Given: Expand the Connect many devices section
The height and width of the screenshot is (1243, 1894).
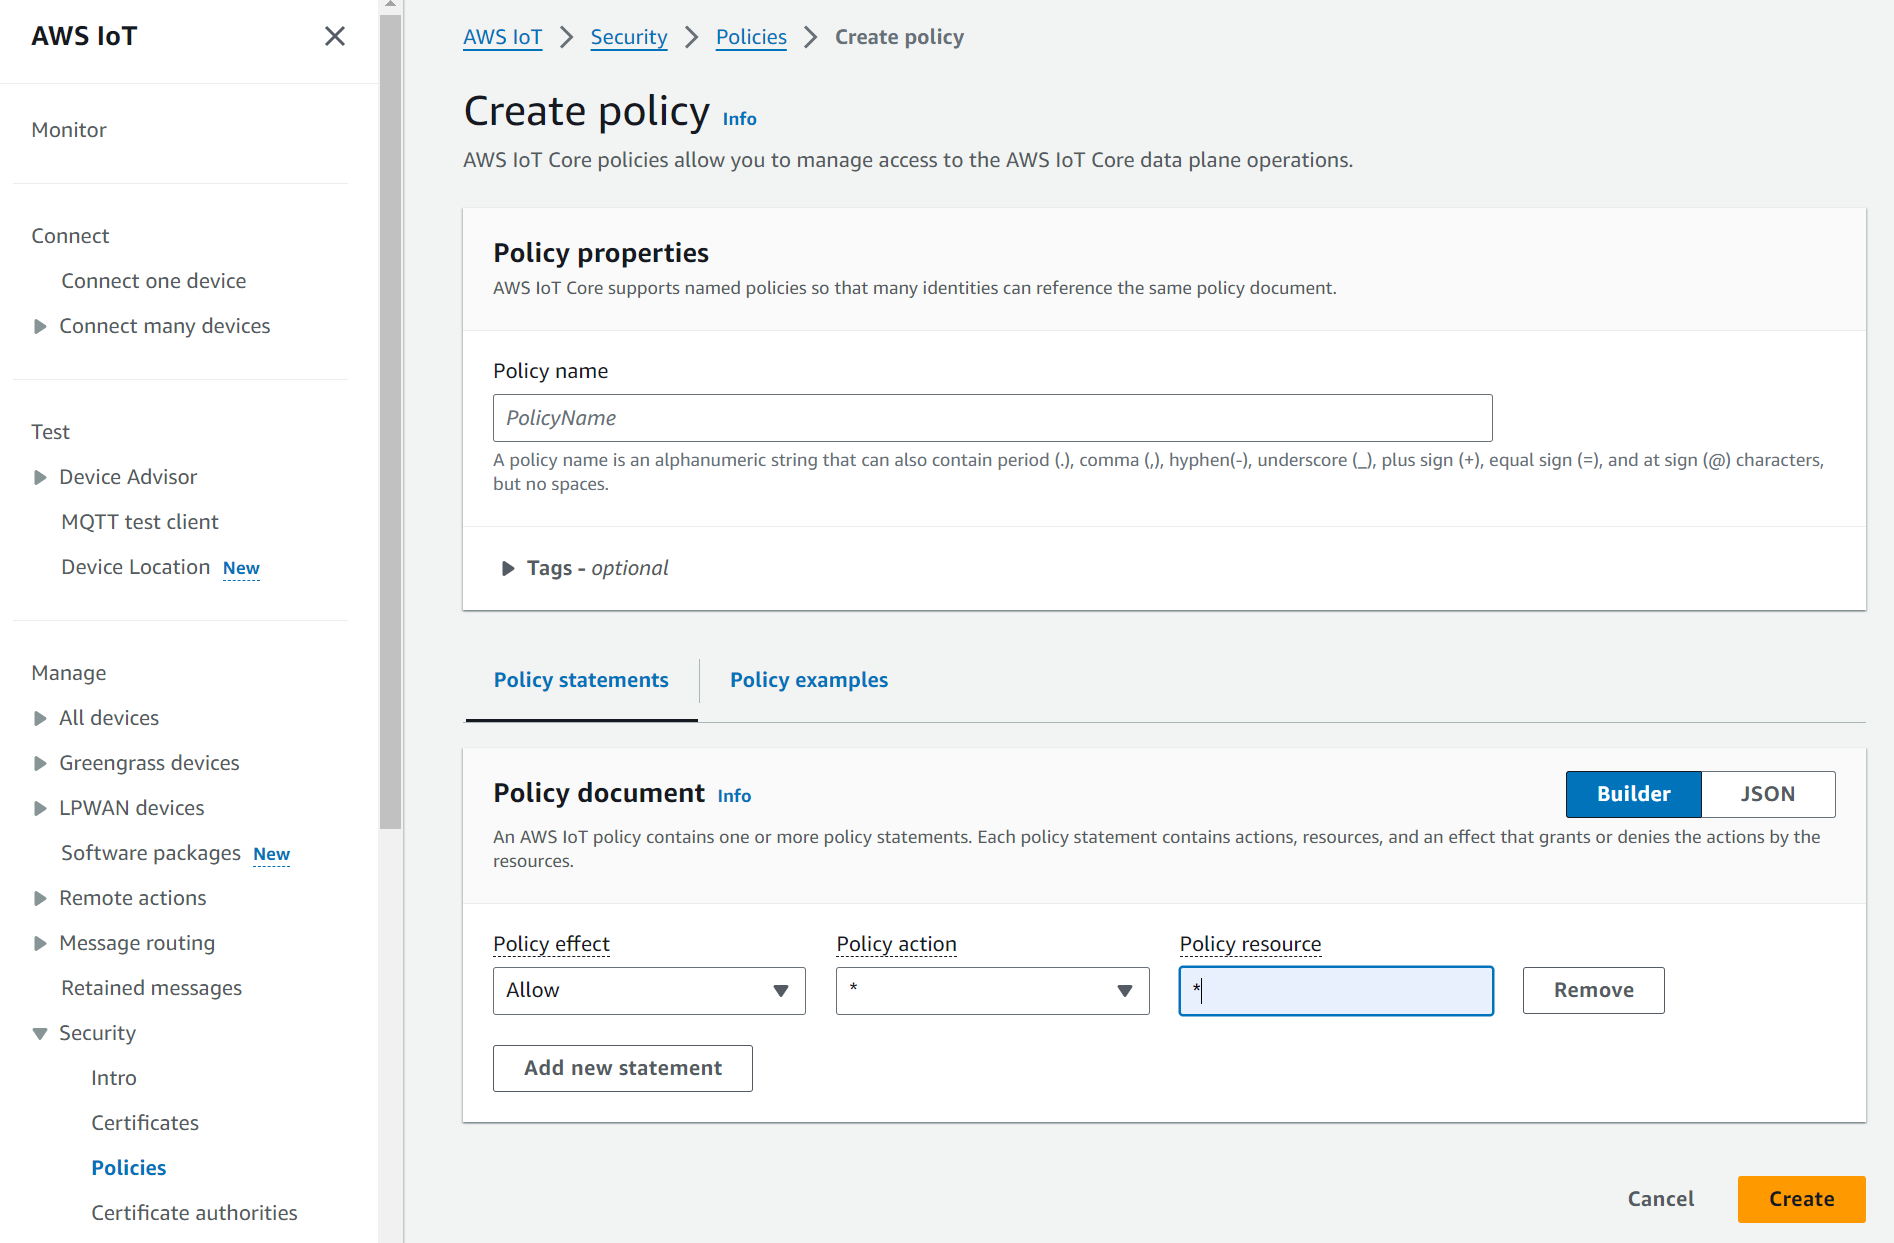Looking at the screenshot, I should coord(40,326).
